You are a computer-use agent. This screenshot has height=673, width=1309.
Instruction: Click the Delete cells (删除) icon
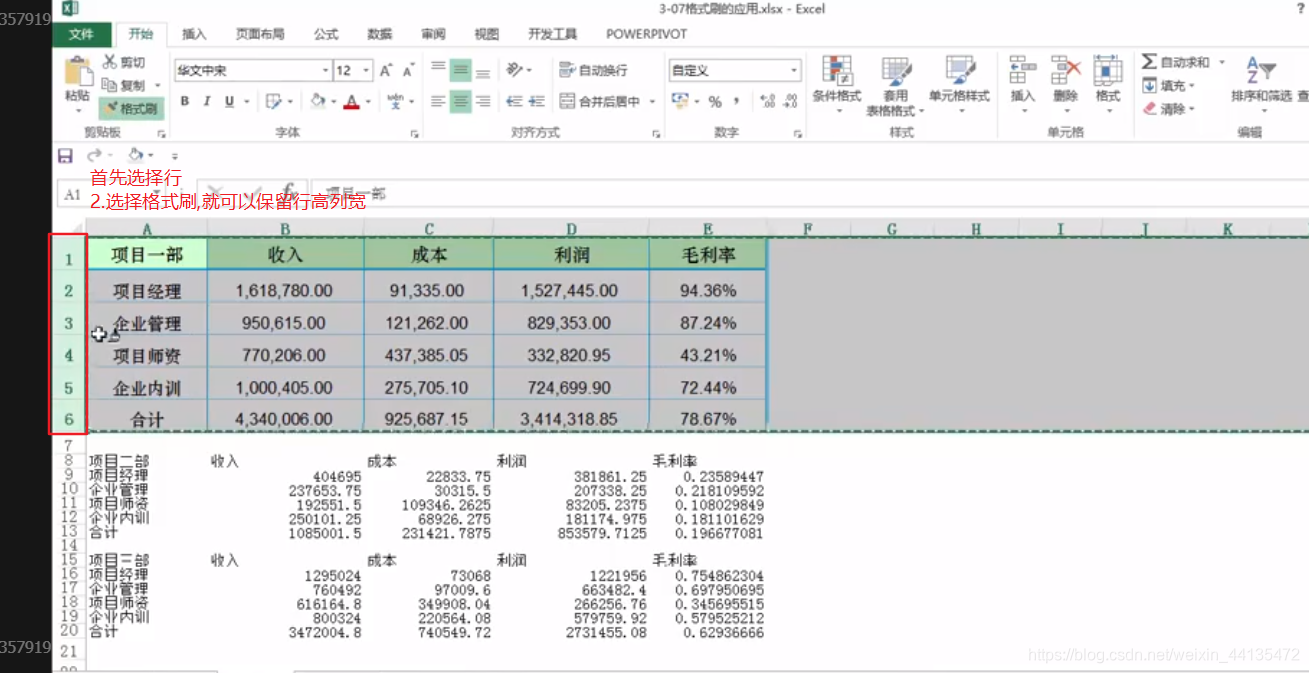coord(1066,70)
